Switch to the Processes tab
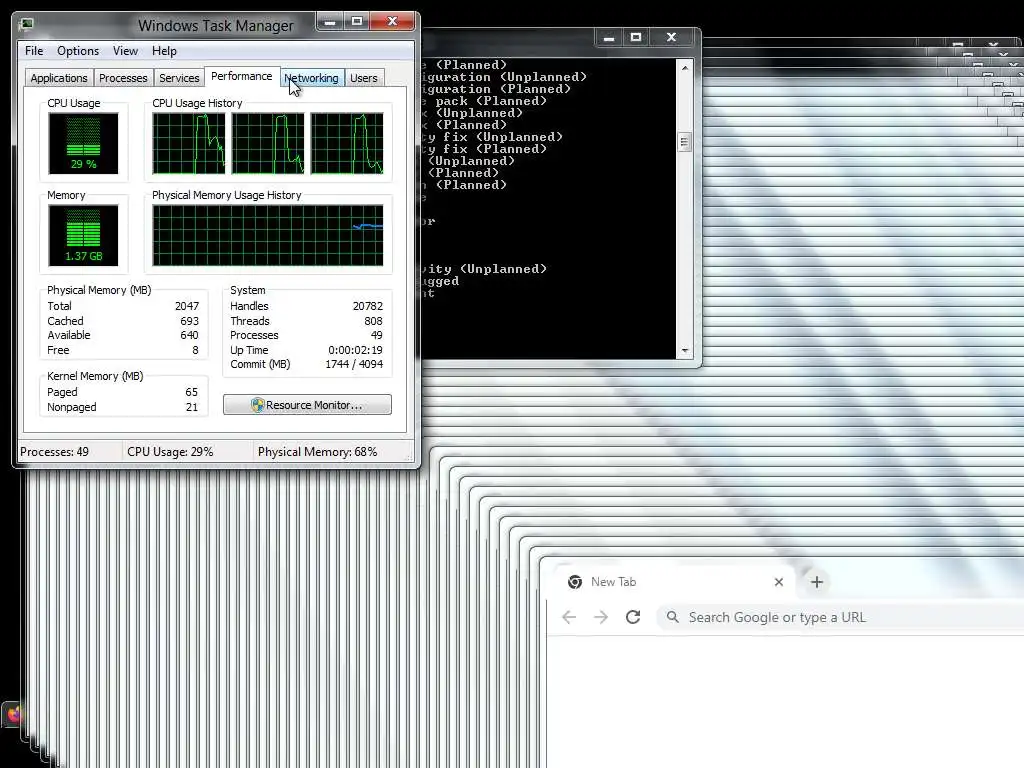1024x768 pixels. click(x=123, y=78)
